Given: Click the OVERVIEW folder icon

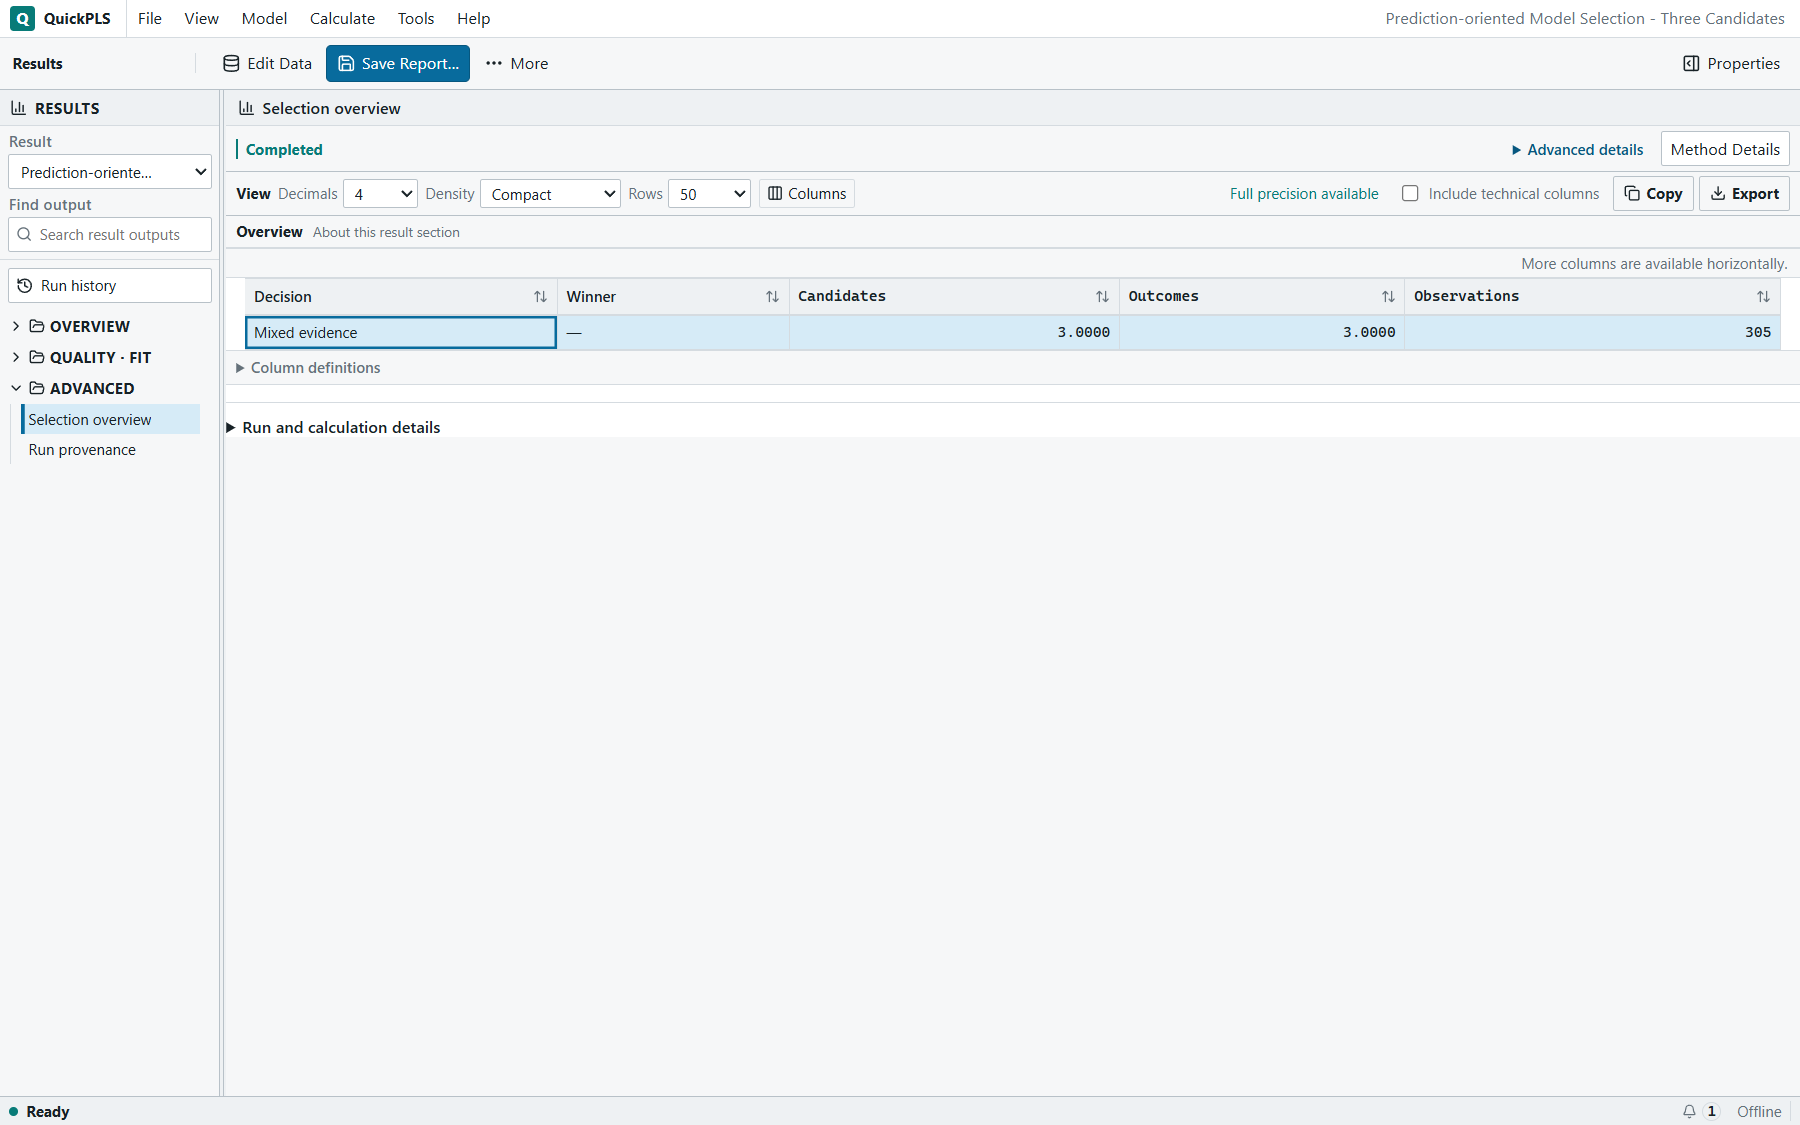Looking at the screenshot, I should click(37, 326).
